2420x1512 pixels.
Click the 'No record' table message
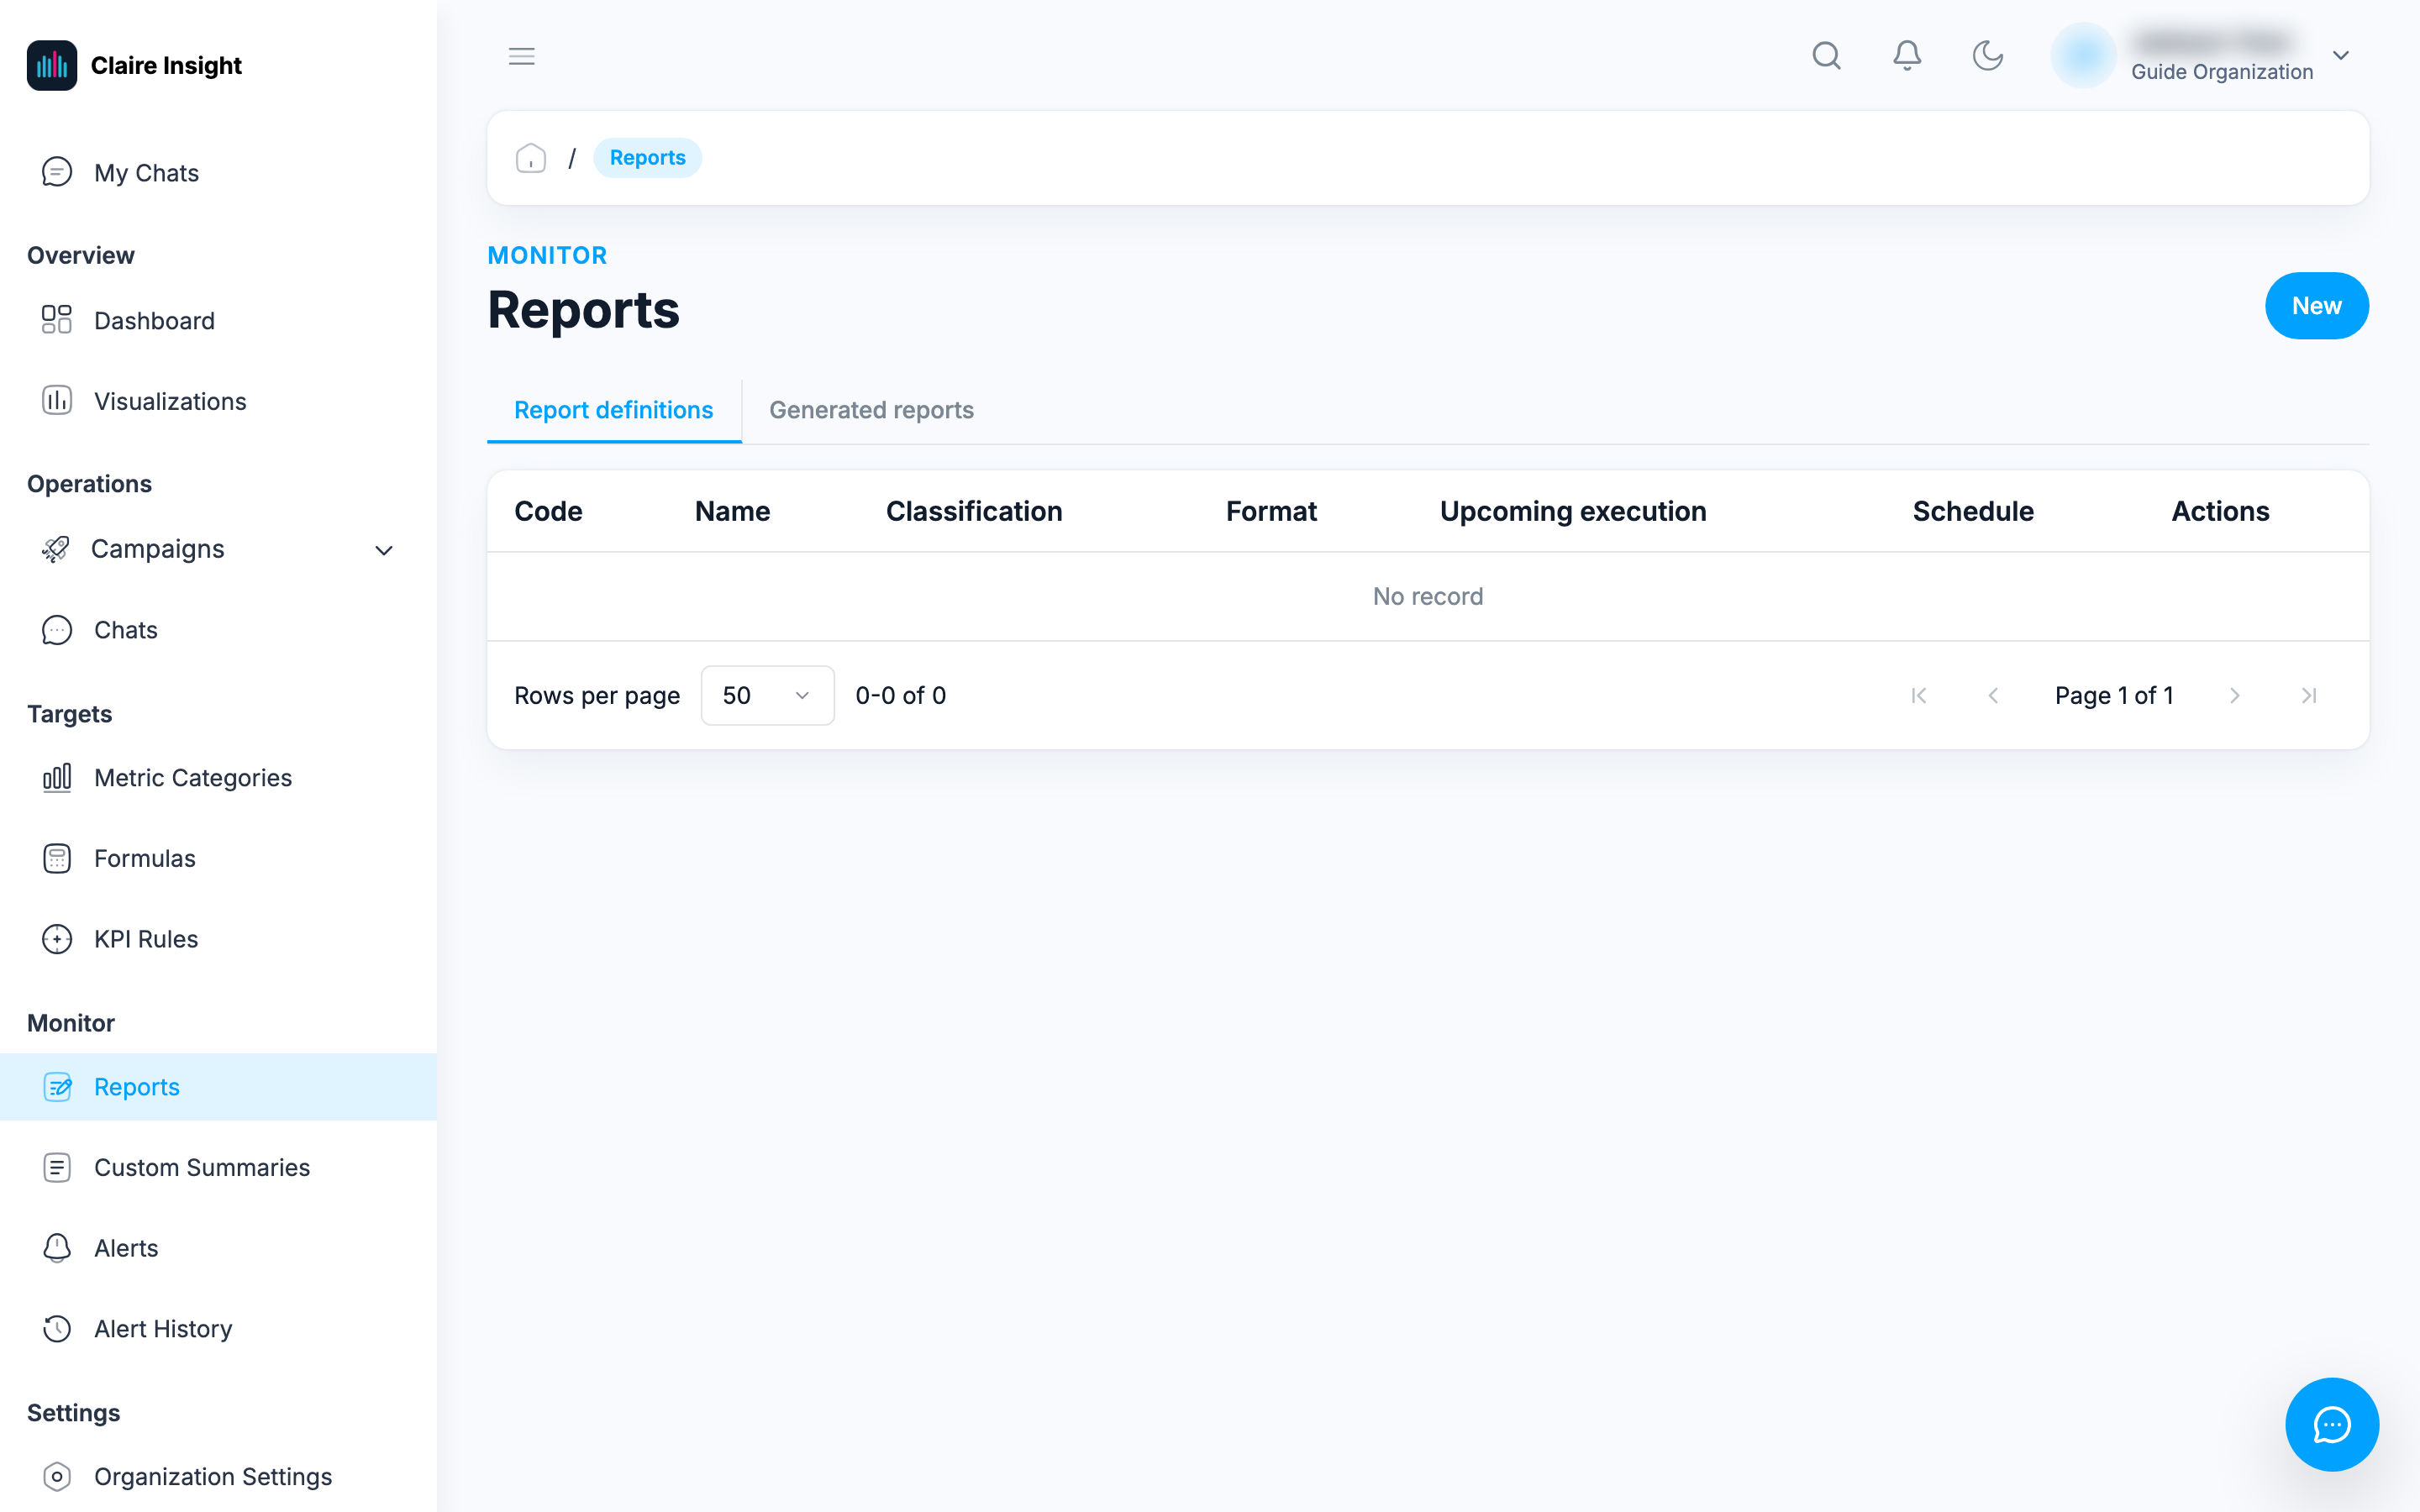tap(1427, 596)
